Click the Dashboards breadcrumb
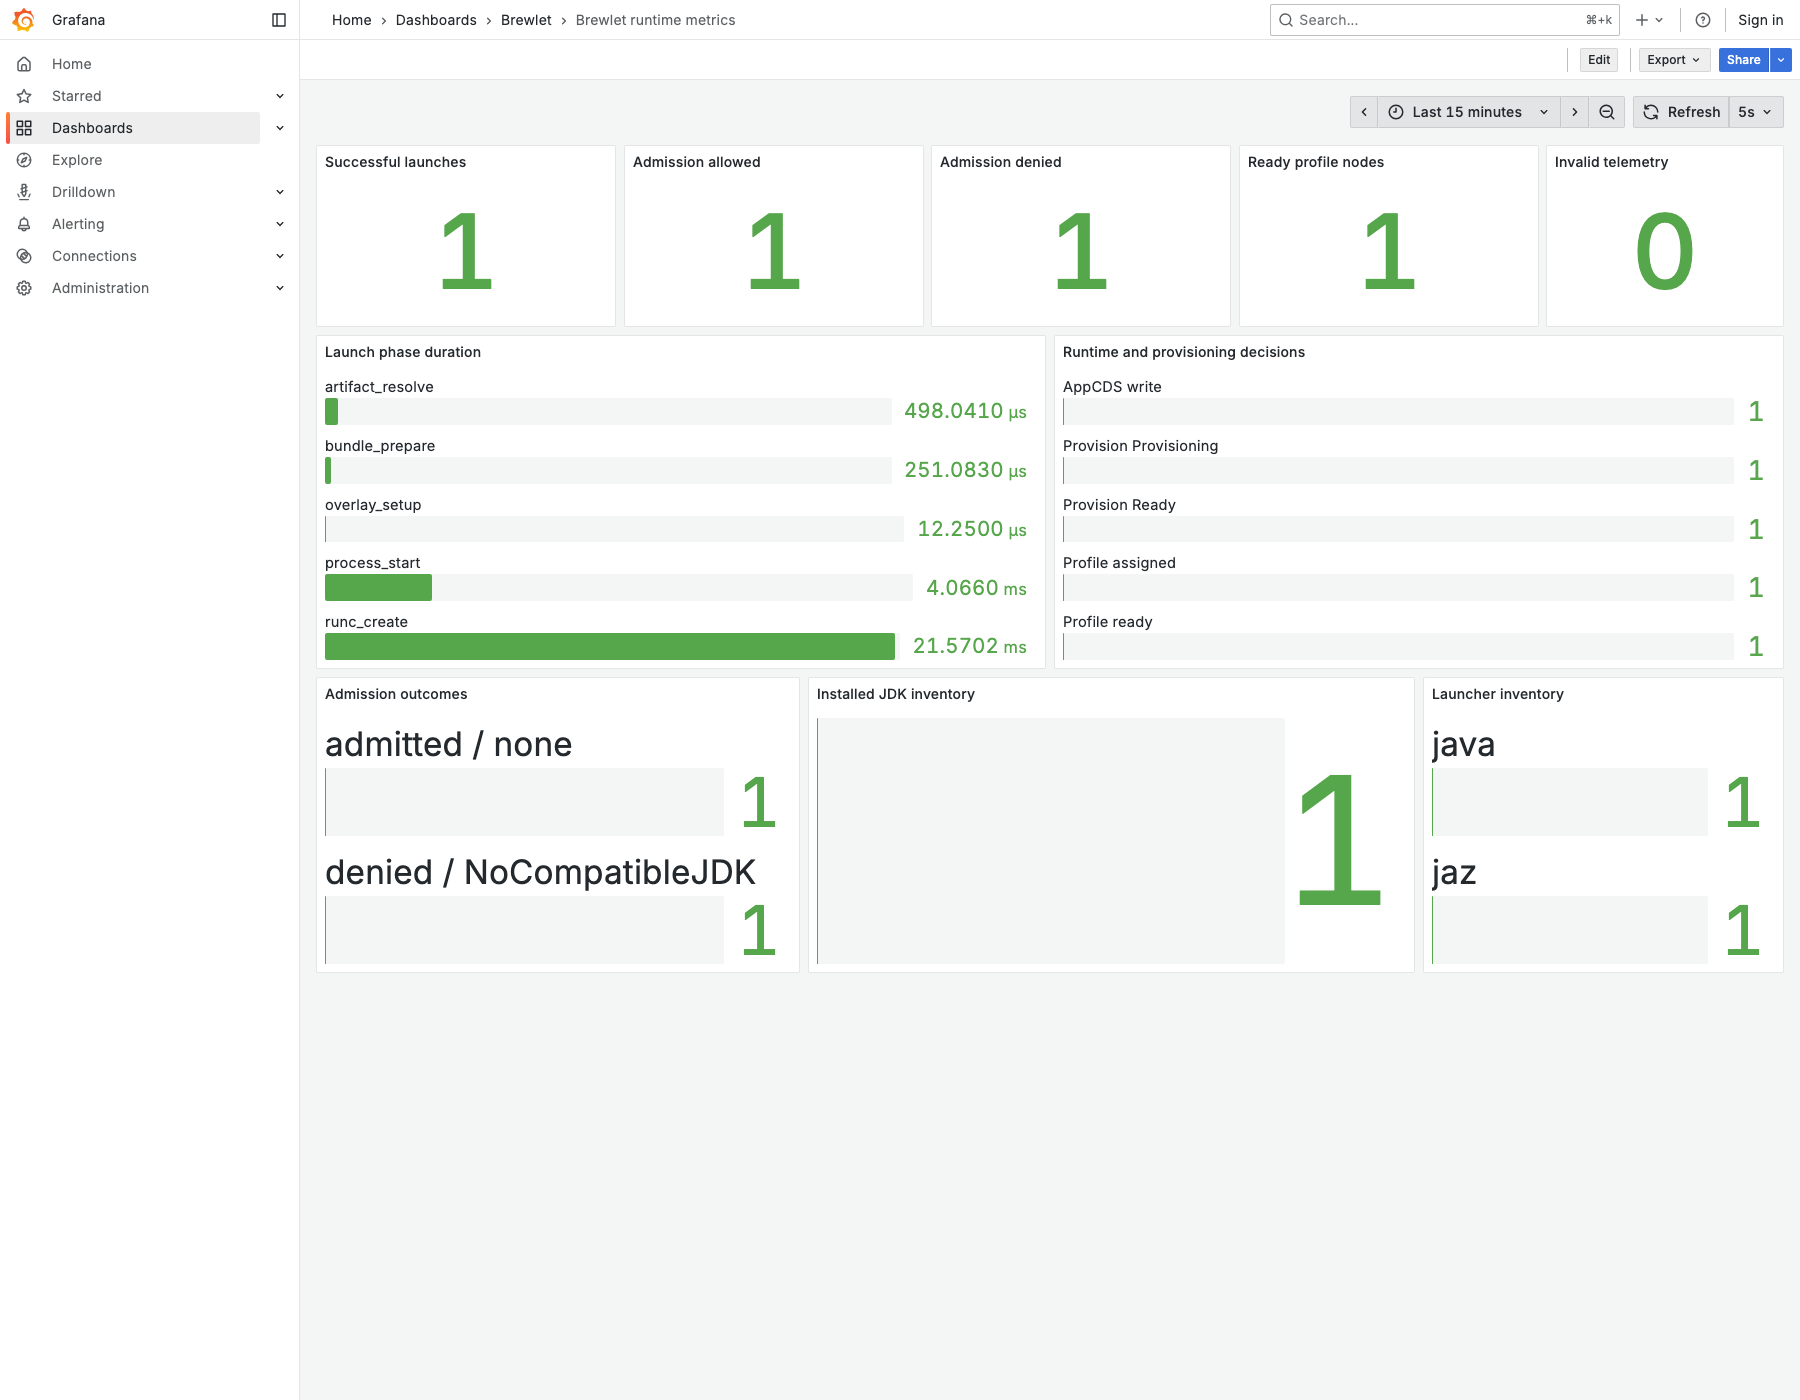 pos(436,20)
